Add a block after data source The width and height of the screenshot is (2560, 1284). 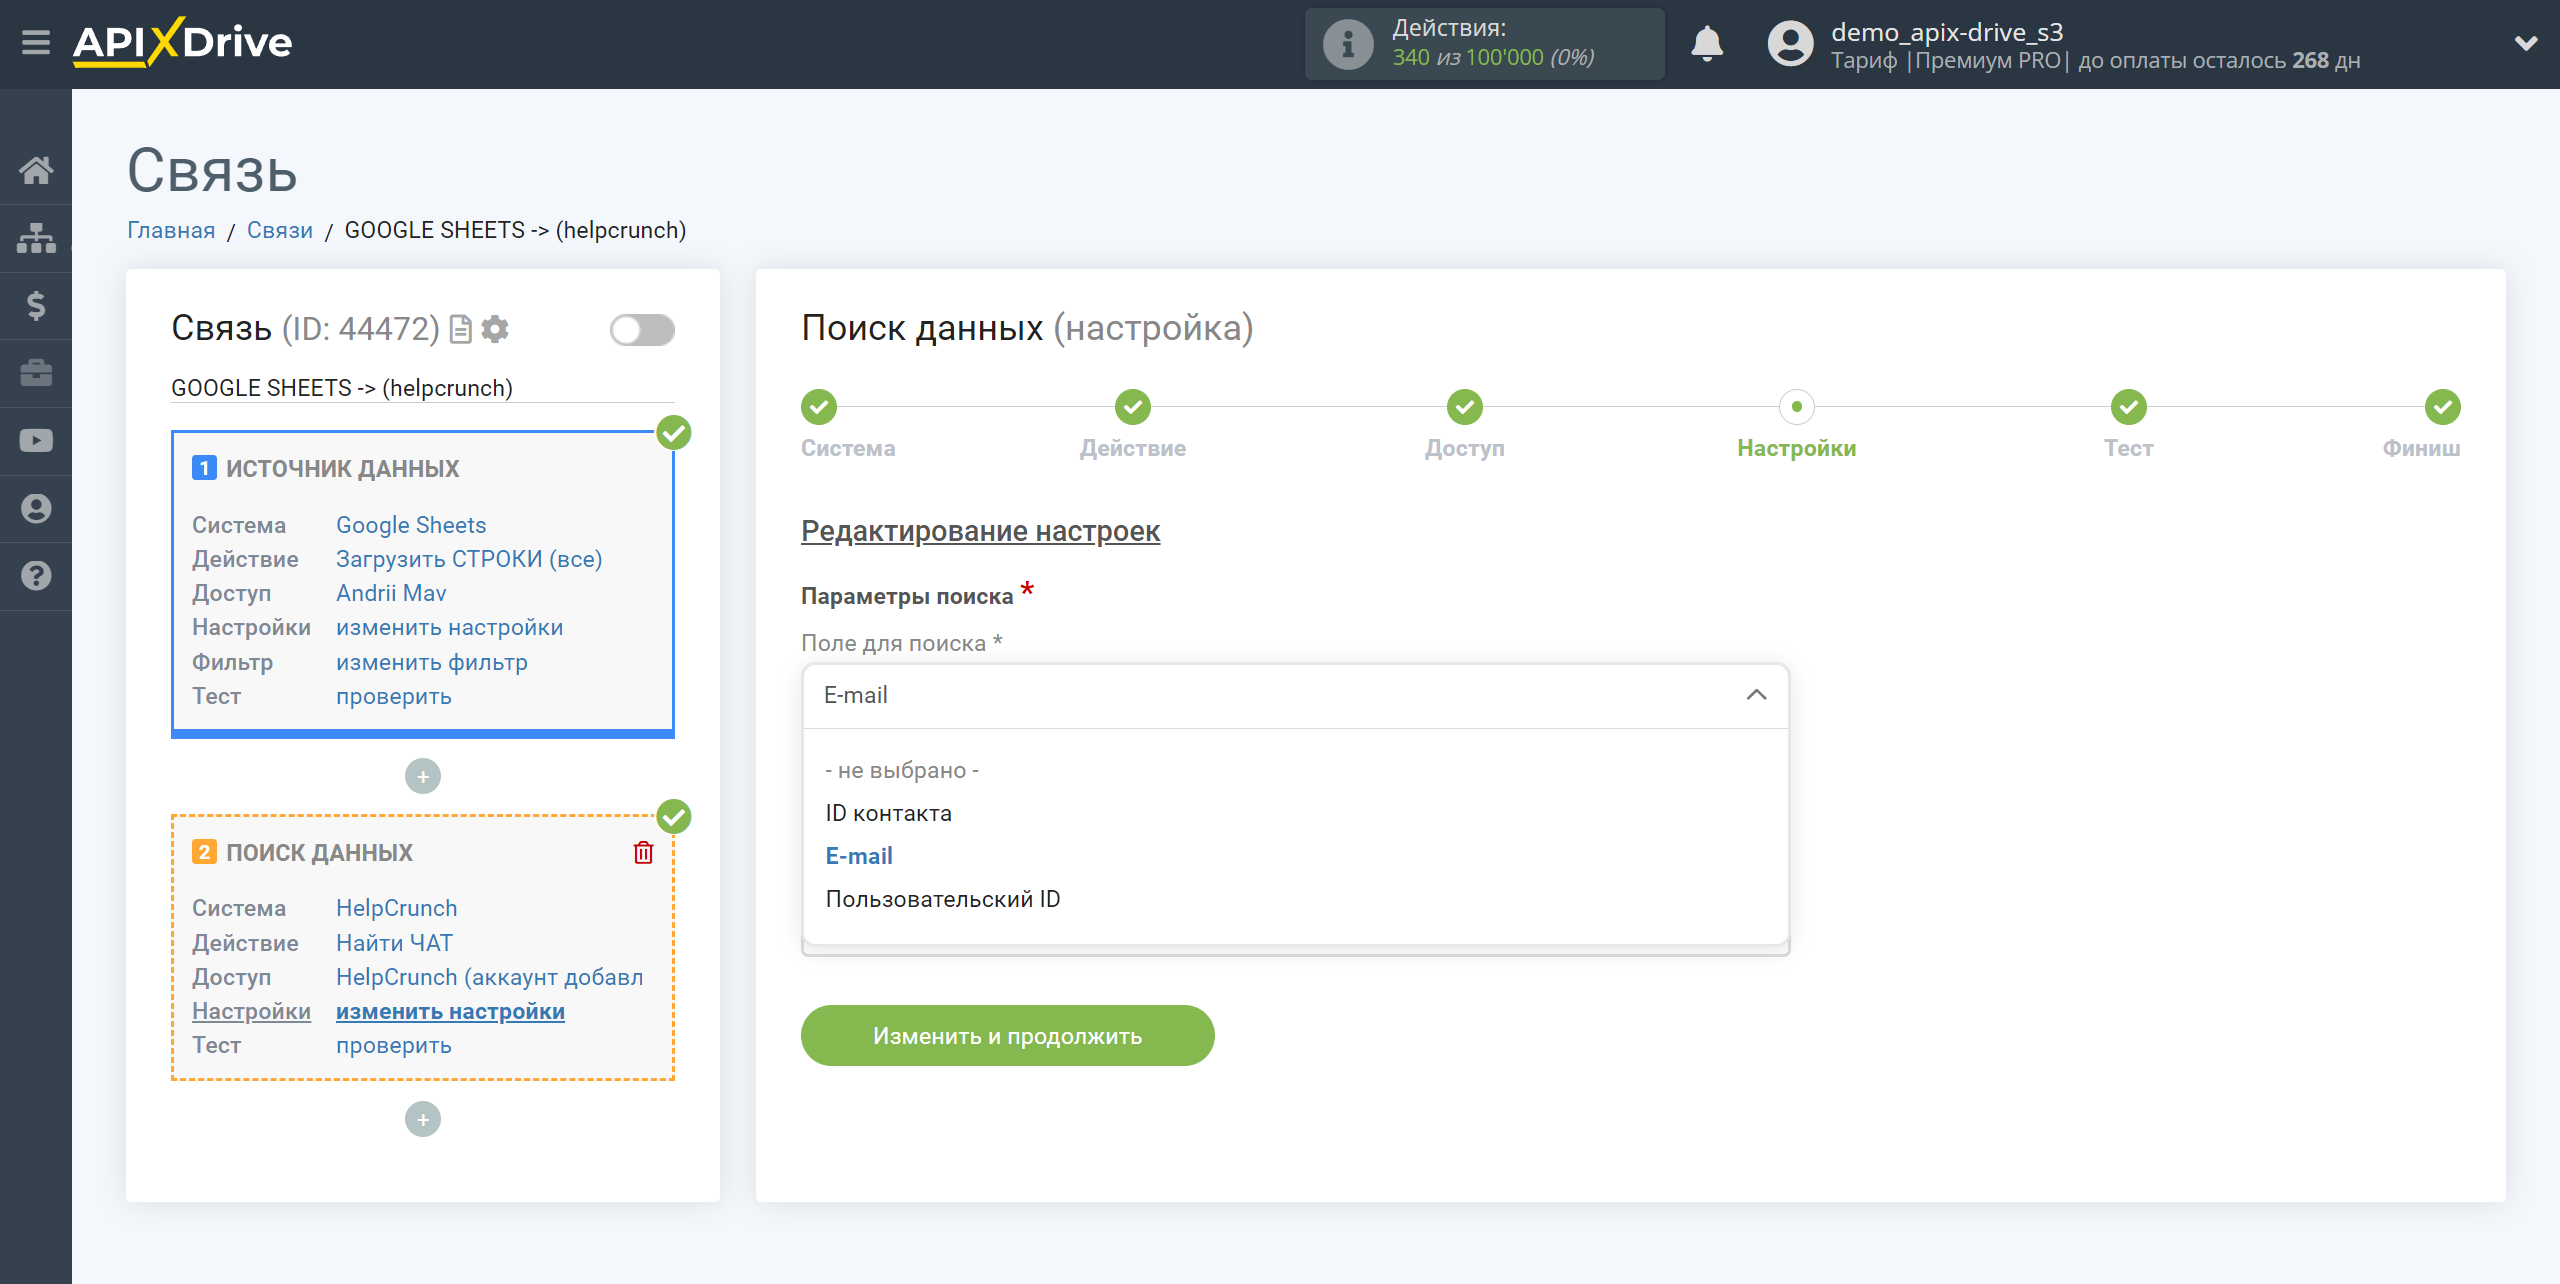pos(423,776)
